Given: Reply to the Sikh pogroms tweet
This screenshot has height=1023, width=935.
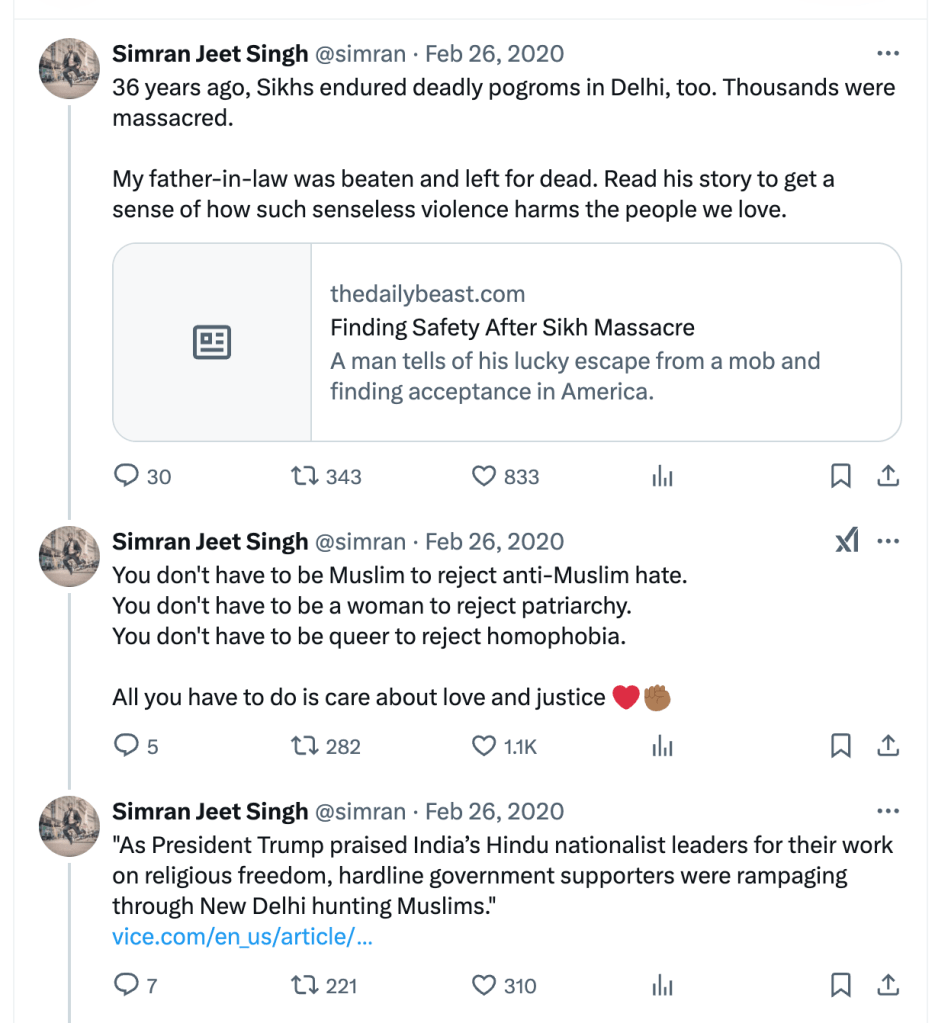Looking at the screenshot, I should (x=126, y=477).
